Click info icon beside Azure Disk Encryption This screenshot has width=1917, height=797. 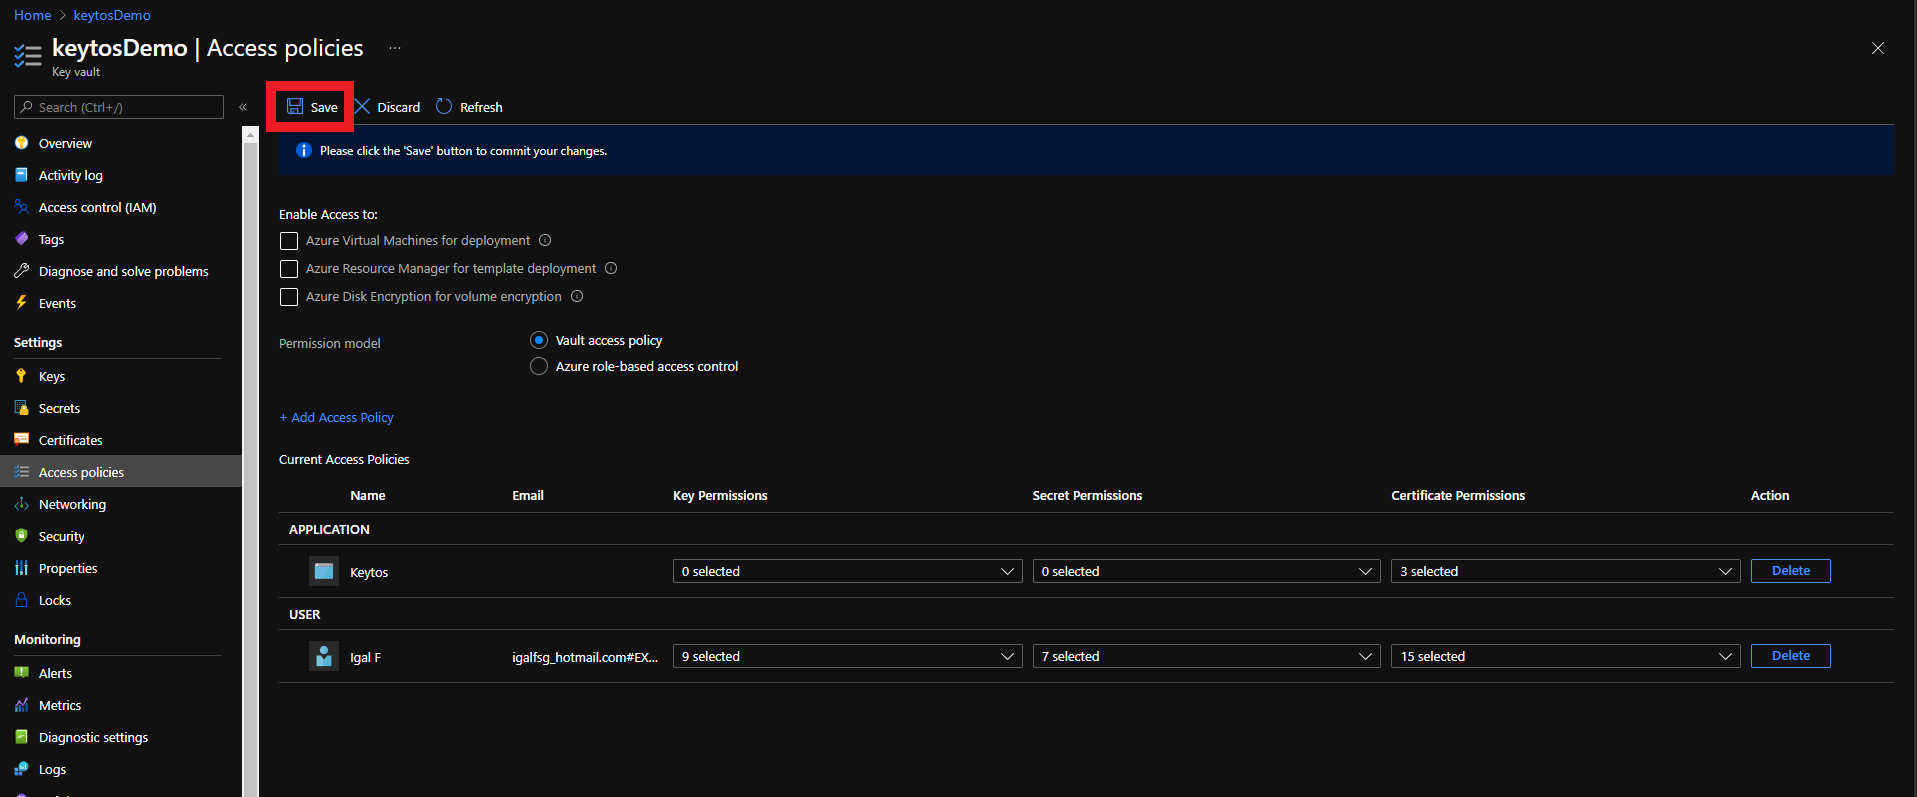click(x=577, y=296)
